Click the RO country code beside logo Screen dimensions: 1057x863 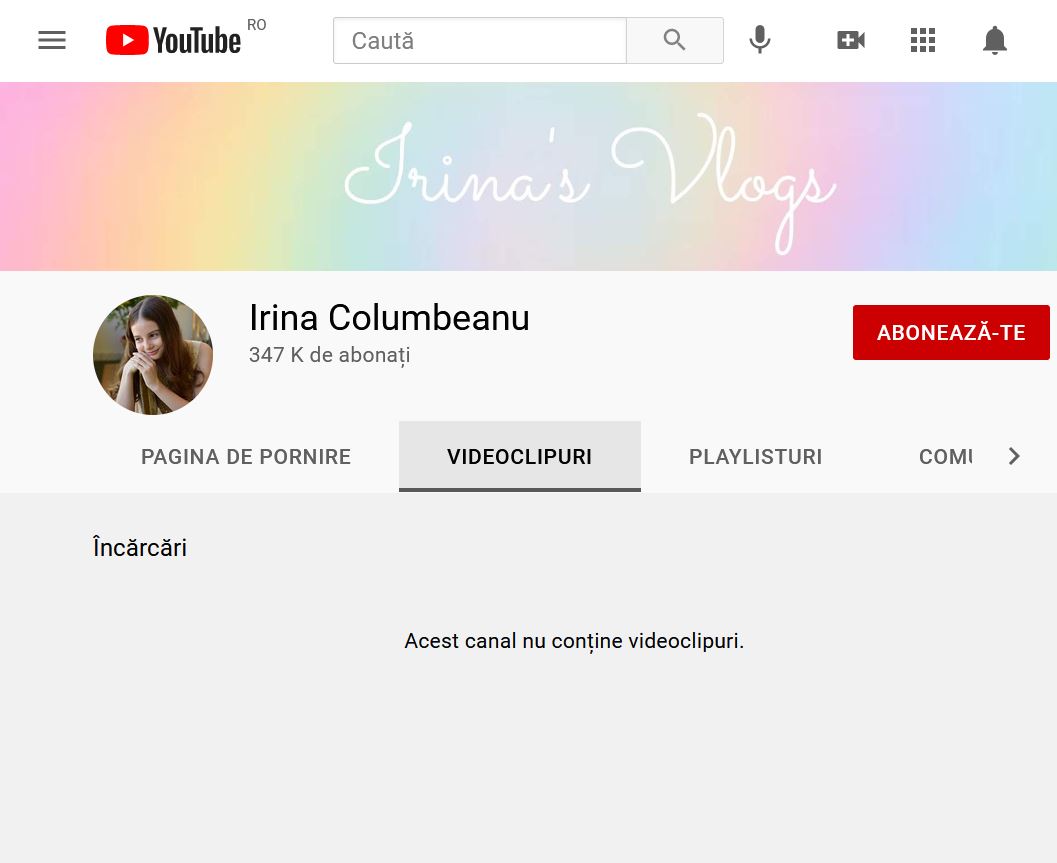click(257, 25)
